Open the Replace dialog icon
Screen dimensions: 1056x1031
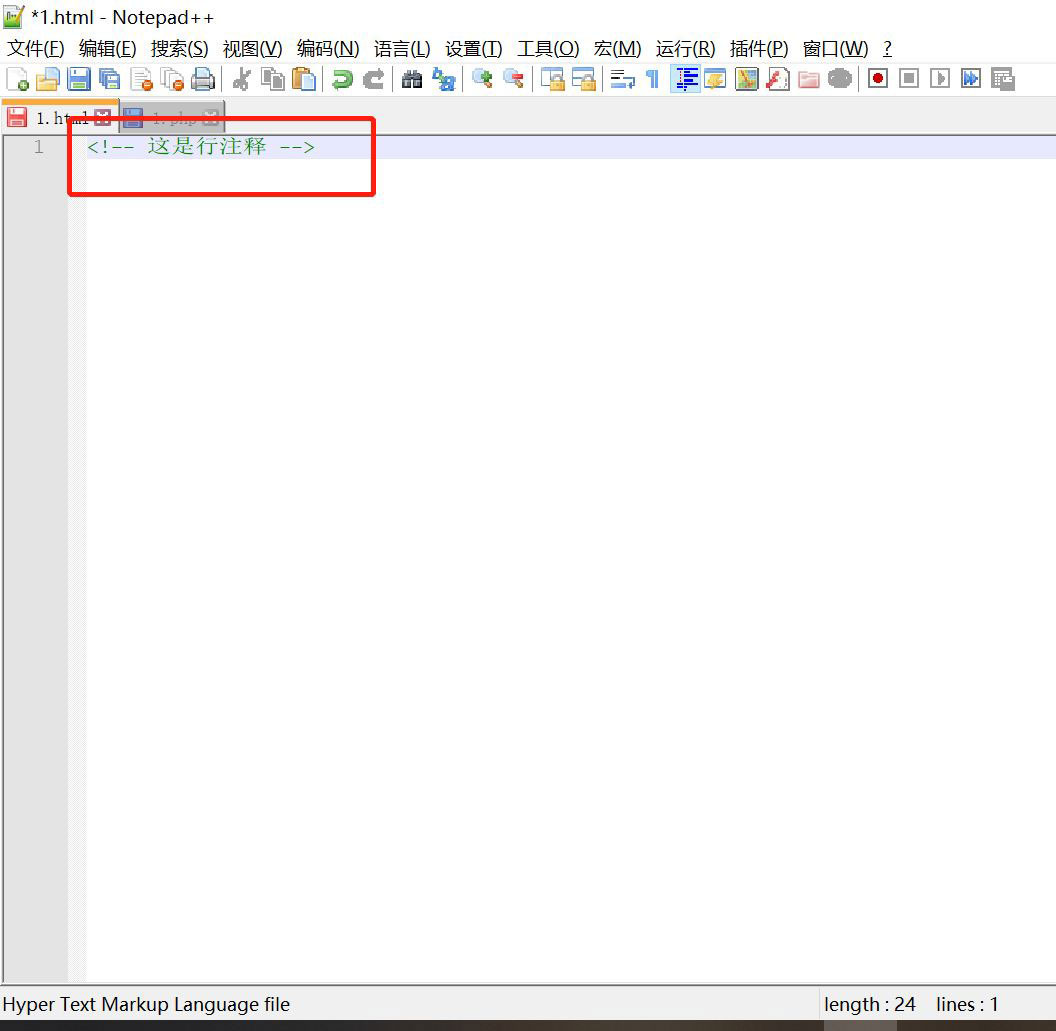point(444,79)
